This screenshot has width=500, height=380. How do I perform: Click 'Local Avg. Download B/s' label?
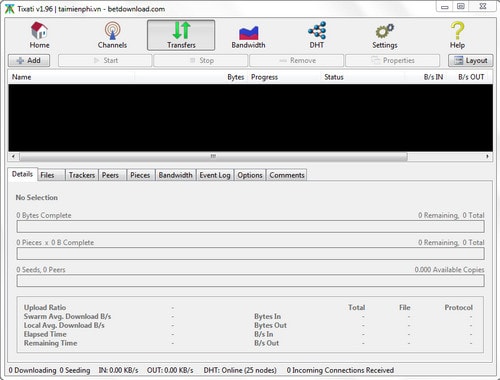coord(64,325)
